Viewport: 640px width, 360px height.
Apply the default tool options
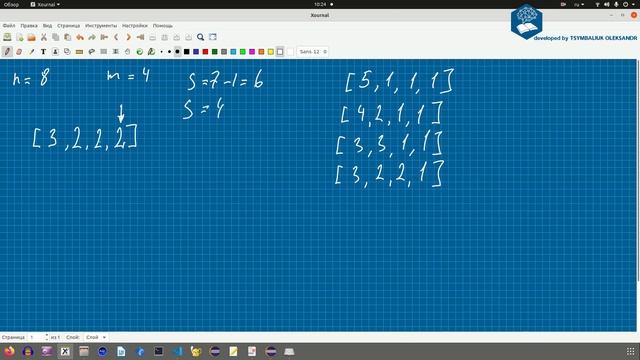140,52
